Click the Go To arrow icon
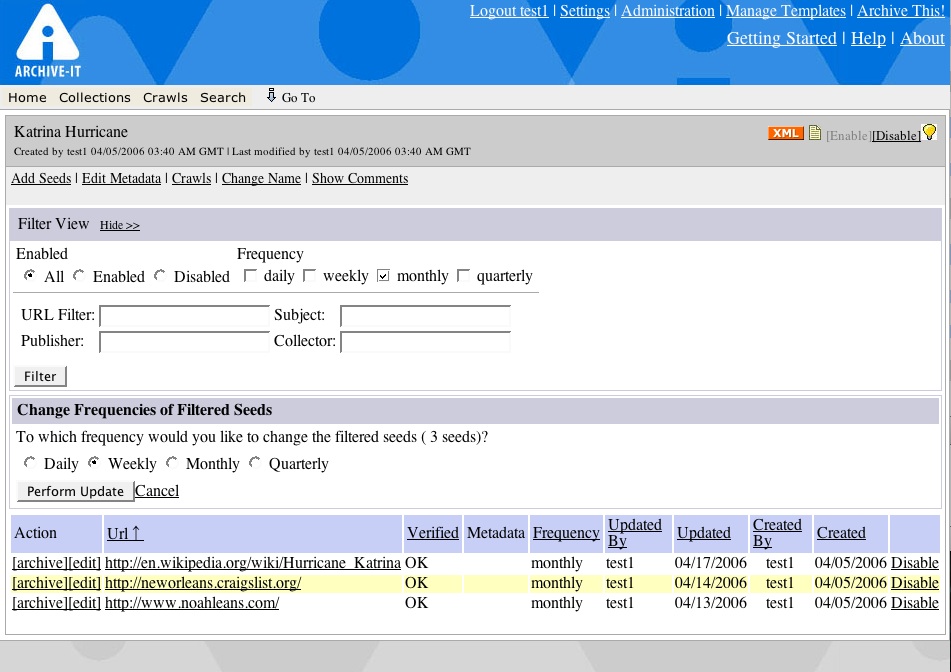Image resolution: width=951 pixels, height=672 pixels. (x=271, y=96)
